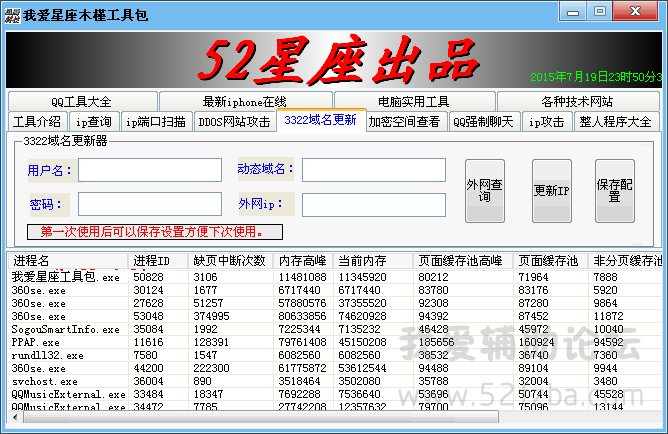Viewport: 668px width, 434px height.
Task: Click process ID cell 36004
Action: [x=148, y=381]
